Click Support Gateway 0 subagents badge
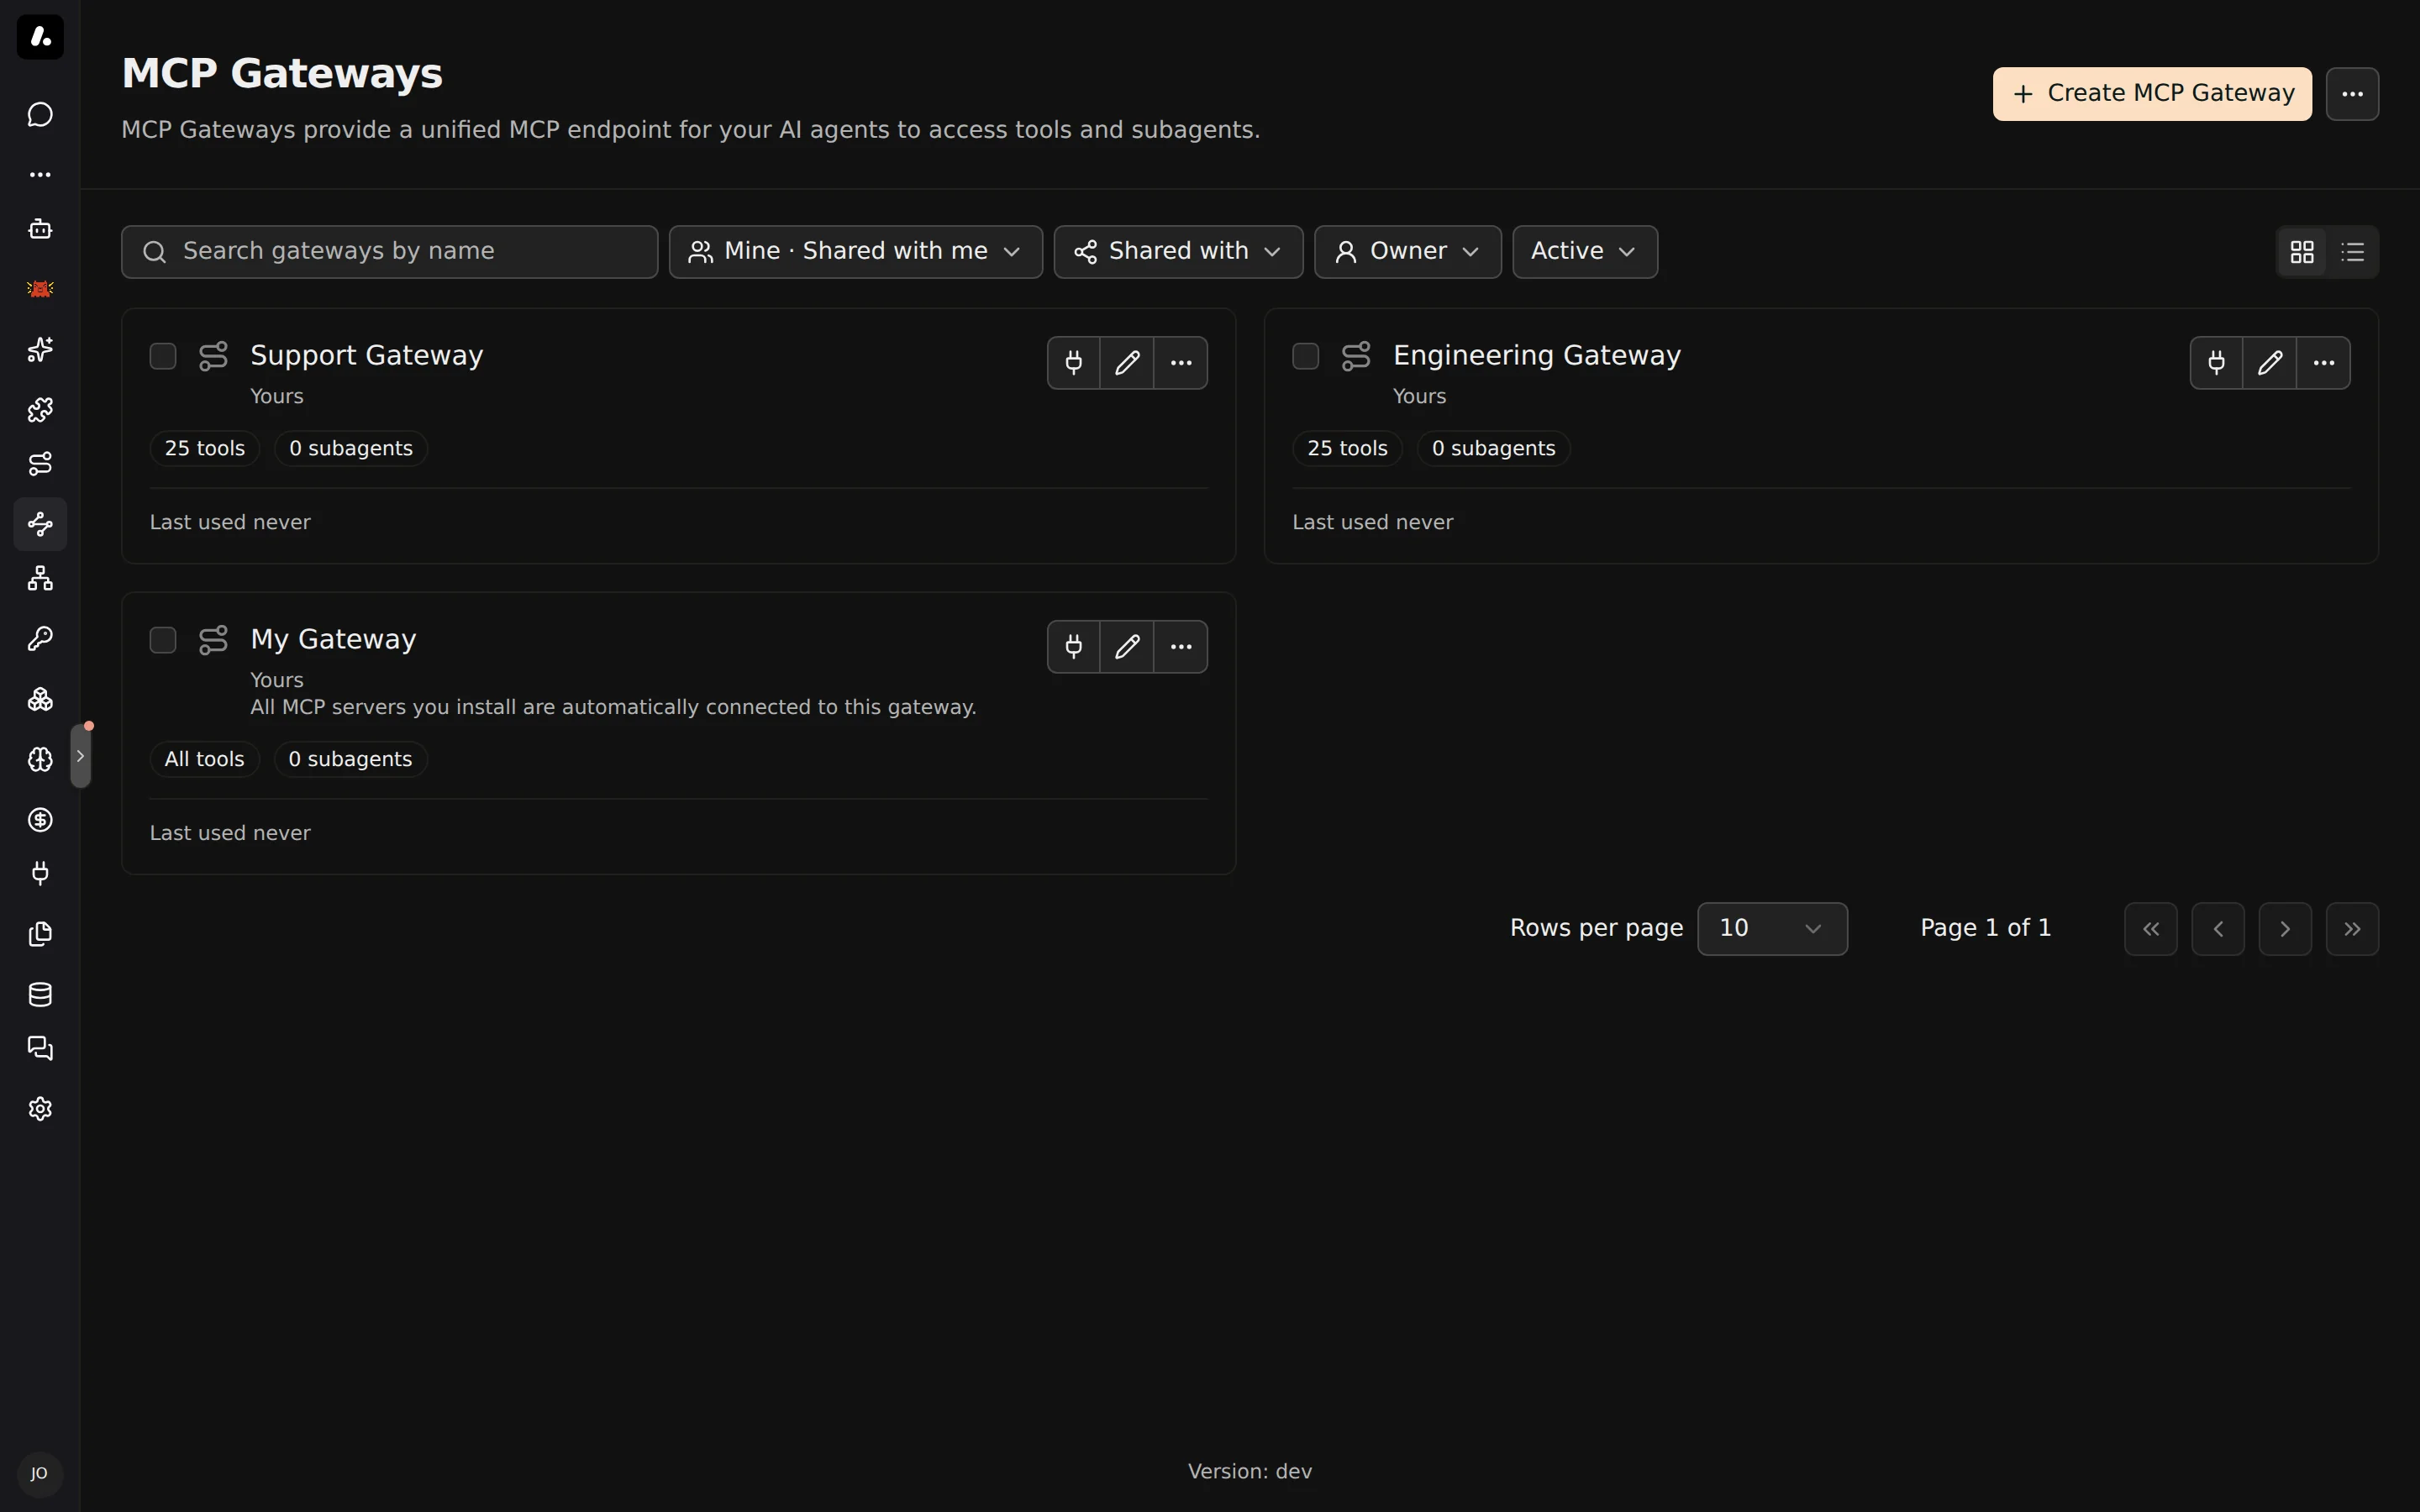Image resolution: width=2420 pixels, height=1512 pixels. click(x=350, y=448)
